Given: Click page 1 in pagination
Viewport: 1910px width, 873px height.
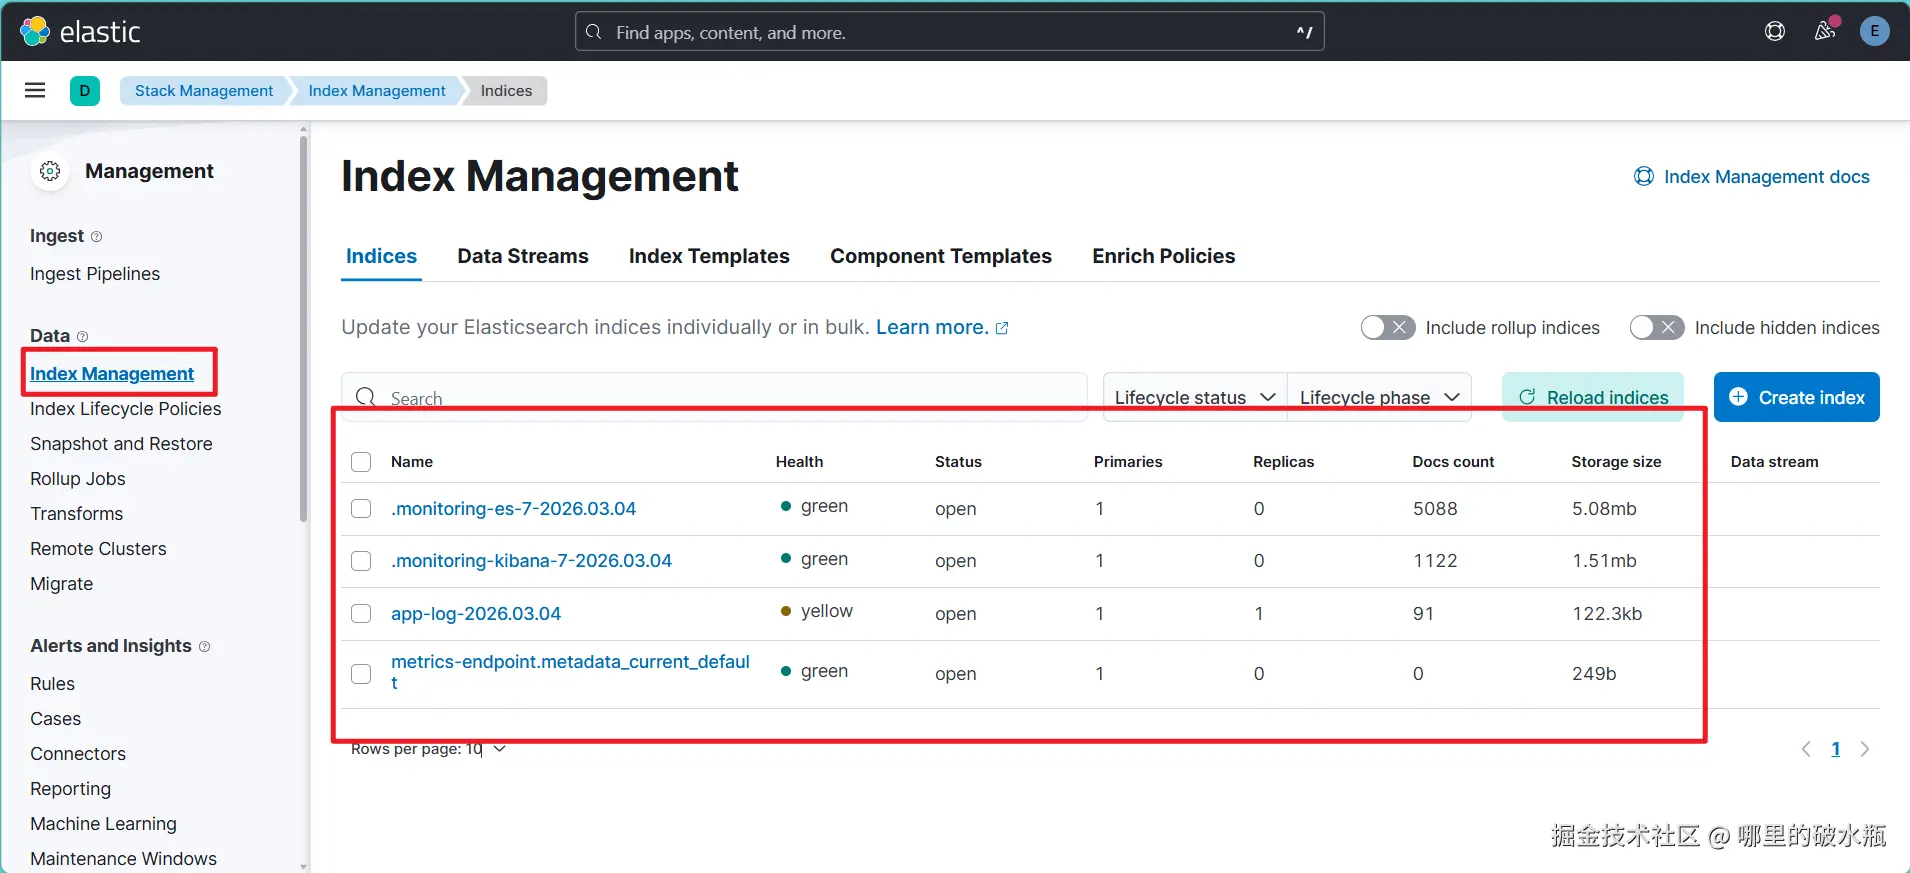Looking at the screenshot, I should click(x=1836, y=749).
